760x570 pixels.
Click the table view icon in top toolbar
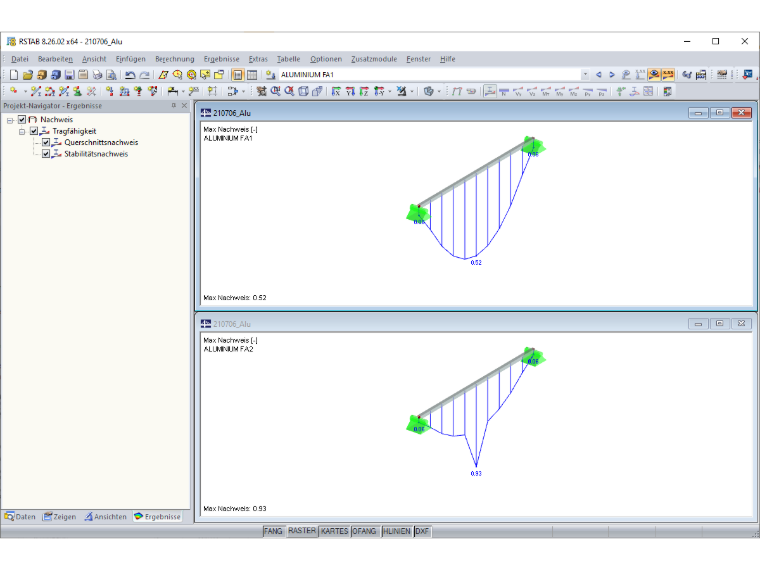[252, 75]
